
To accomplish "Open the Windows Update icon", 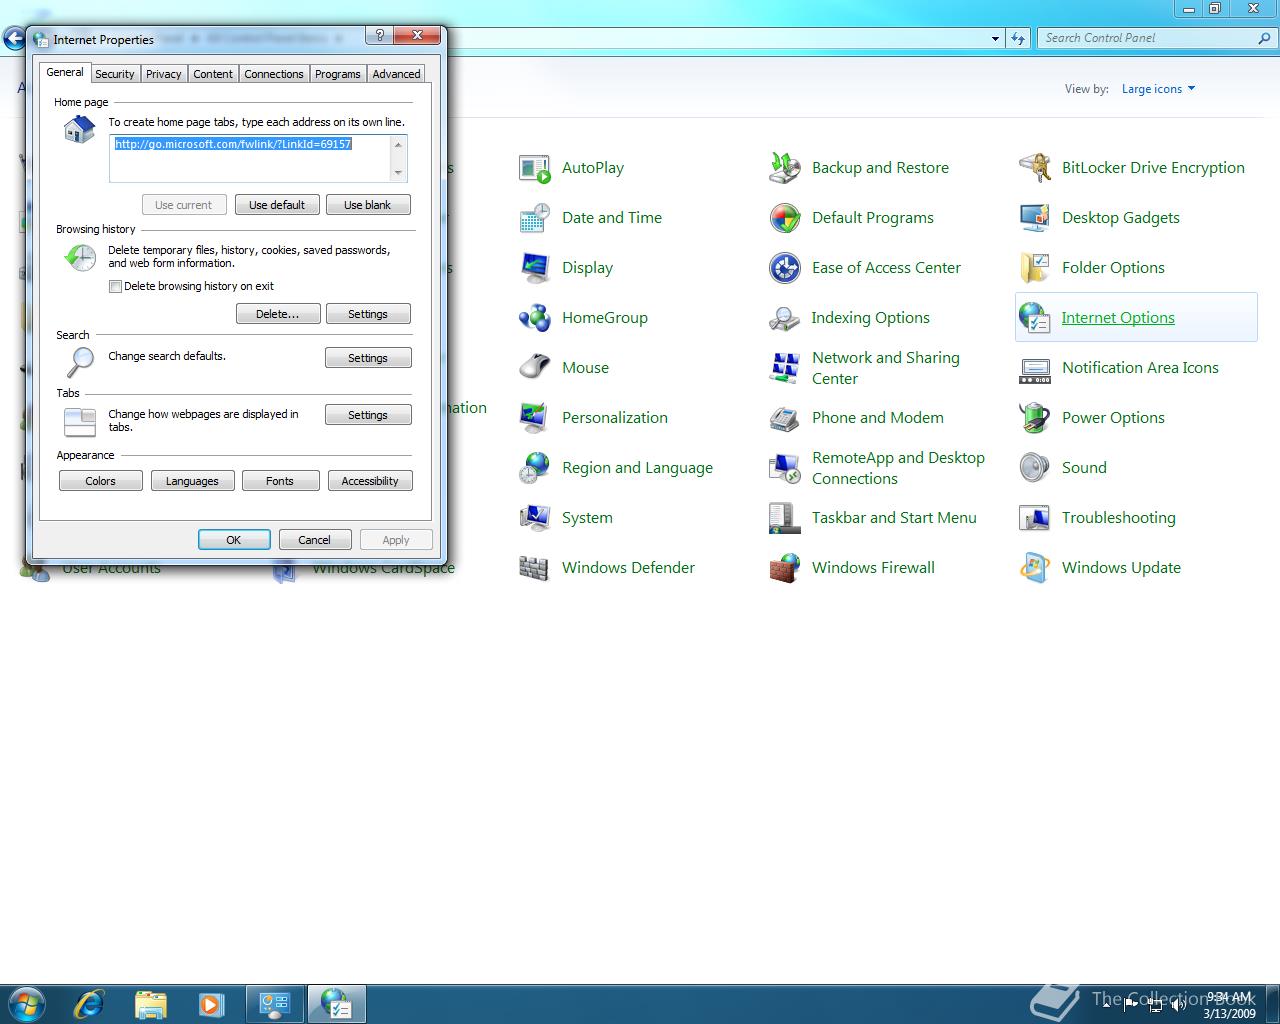I will point(1035,568).
